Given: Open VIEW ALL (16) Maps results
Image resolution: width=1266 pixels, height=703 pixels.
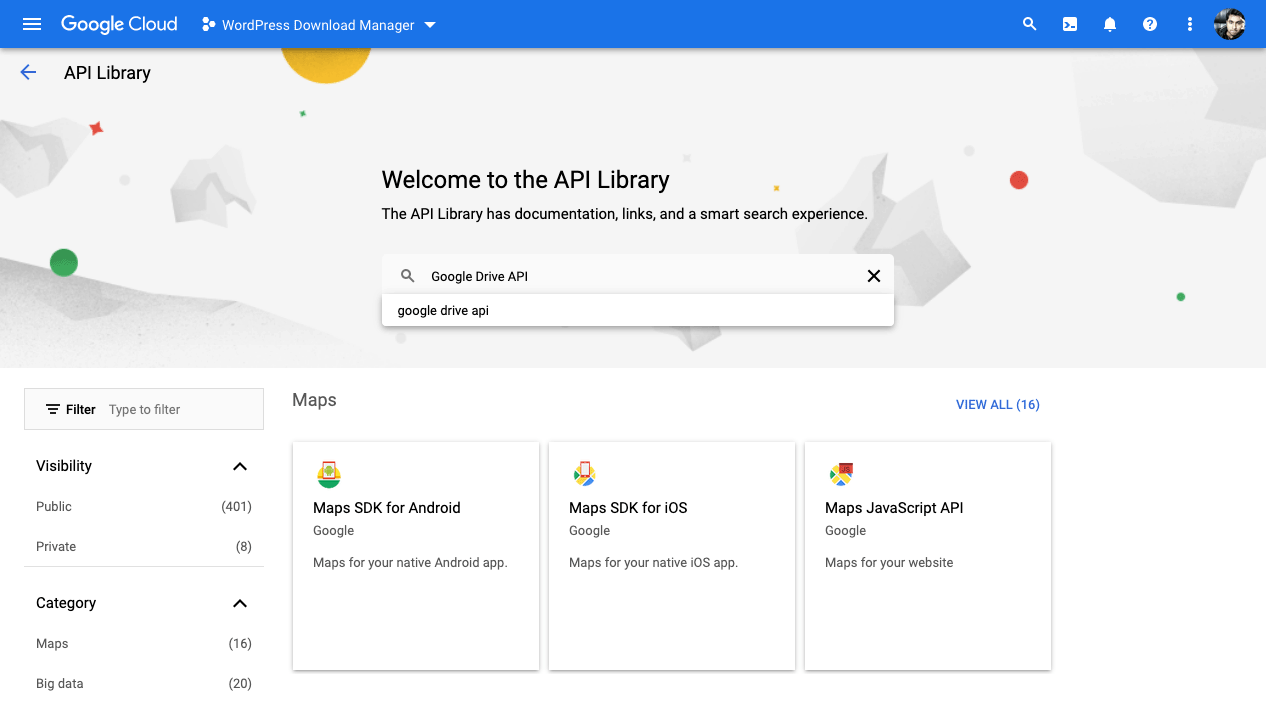Looking at the screenshot, I should coord(997,404).
